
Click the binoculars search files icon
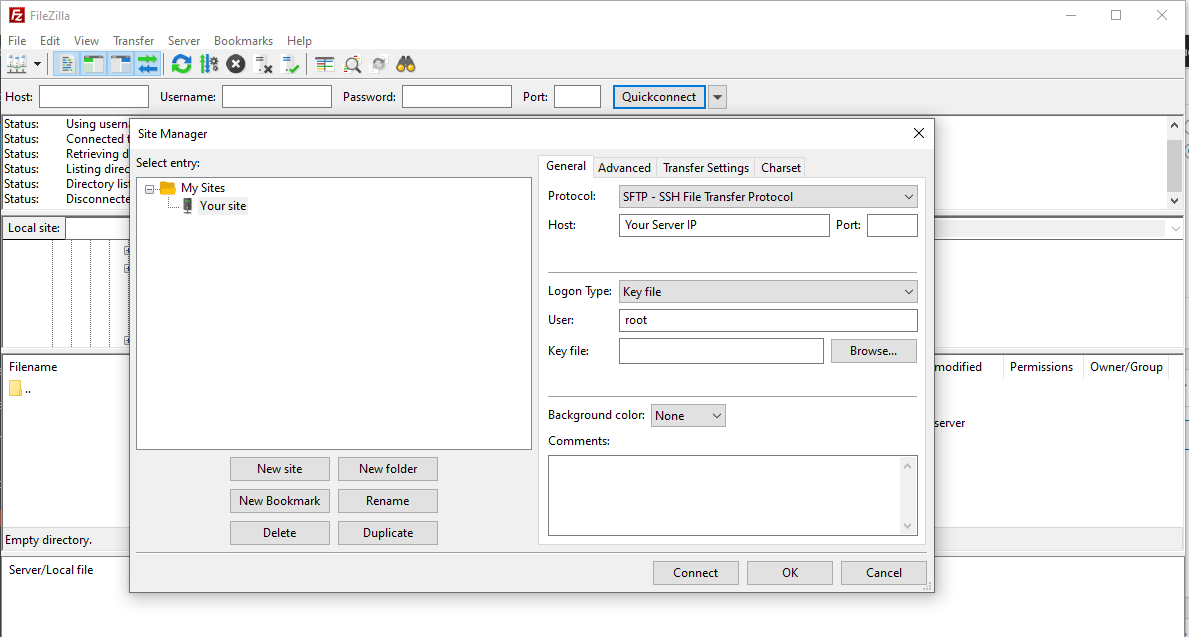pos(406,64)
